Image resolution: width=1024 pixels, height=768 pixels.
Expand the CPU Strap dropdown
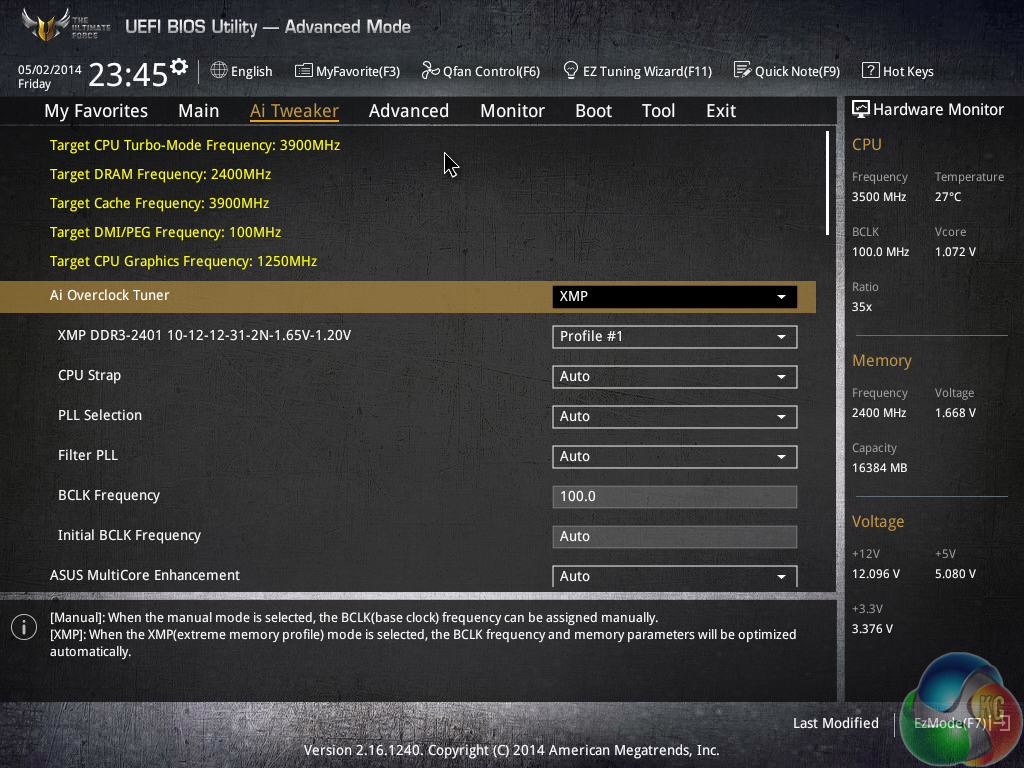click(674, 377)
